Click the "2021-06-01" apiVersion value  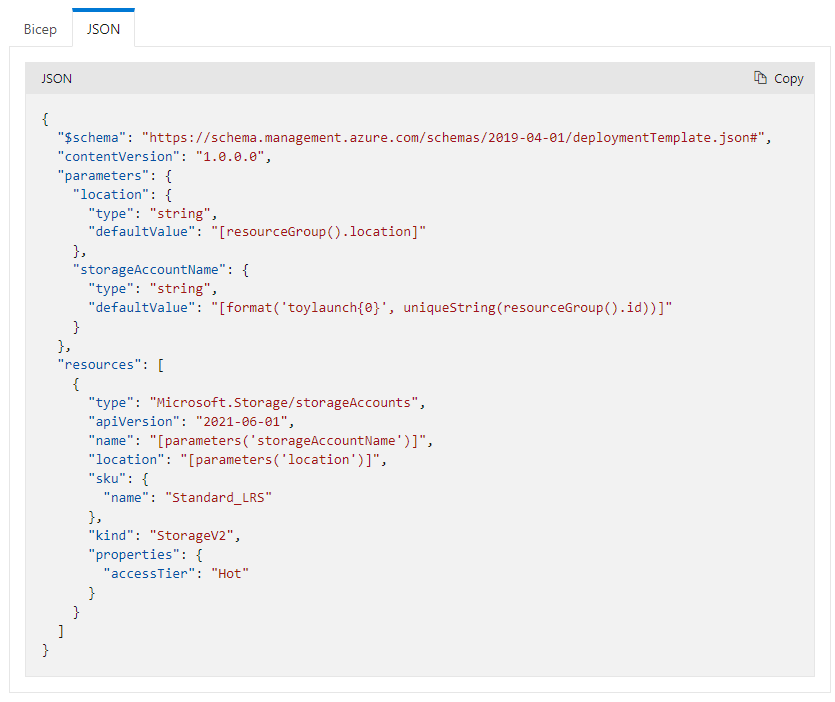tap(241, 422)
